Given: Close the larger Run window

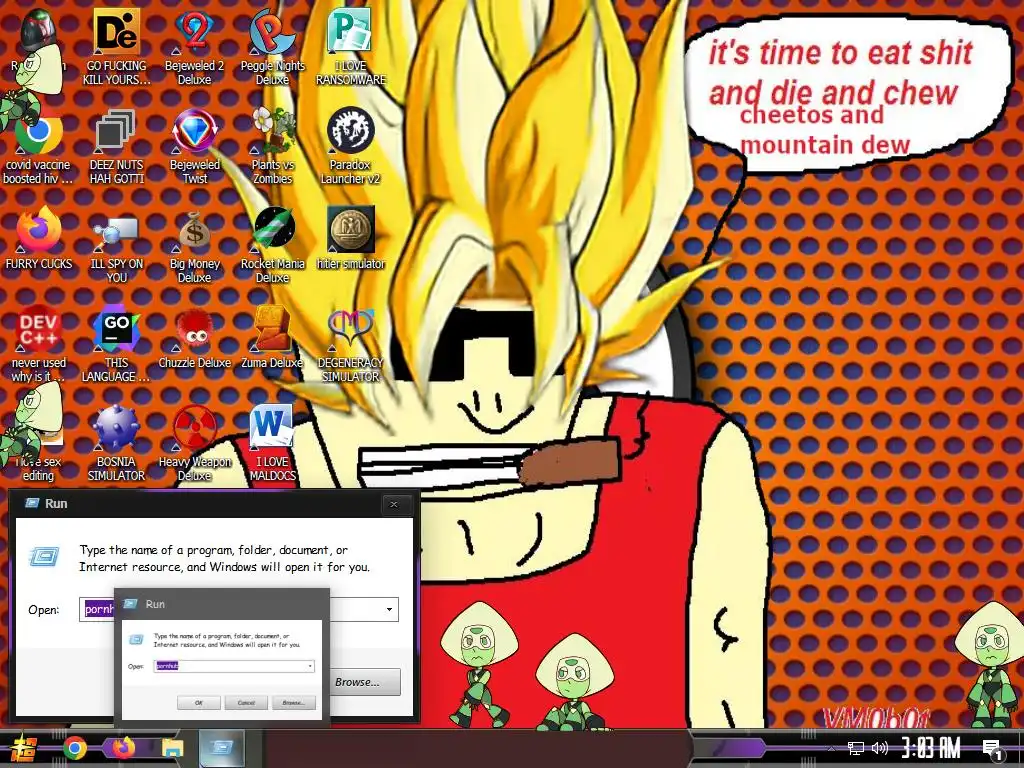Looking at the screenshot, I should click(x=394, y=504).
